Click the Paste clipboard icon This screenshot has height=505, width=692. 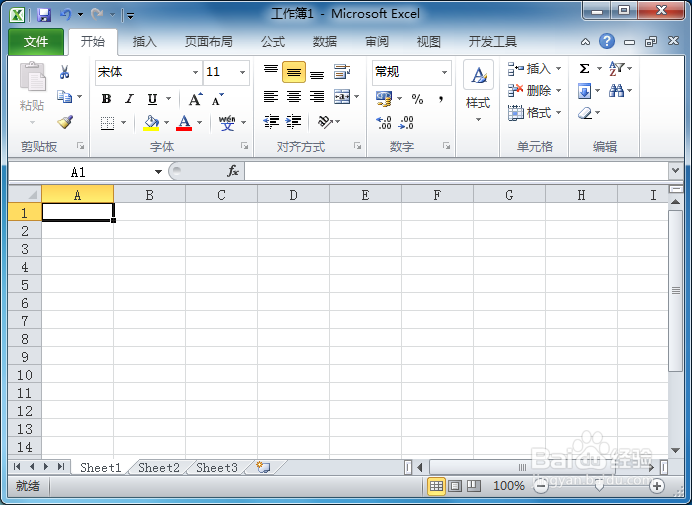[33, 76]
